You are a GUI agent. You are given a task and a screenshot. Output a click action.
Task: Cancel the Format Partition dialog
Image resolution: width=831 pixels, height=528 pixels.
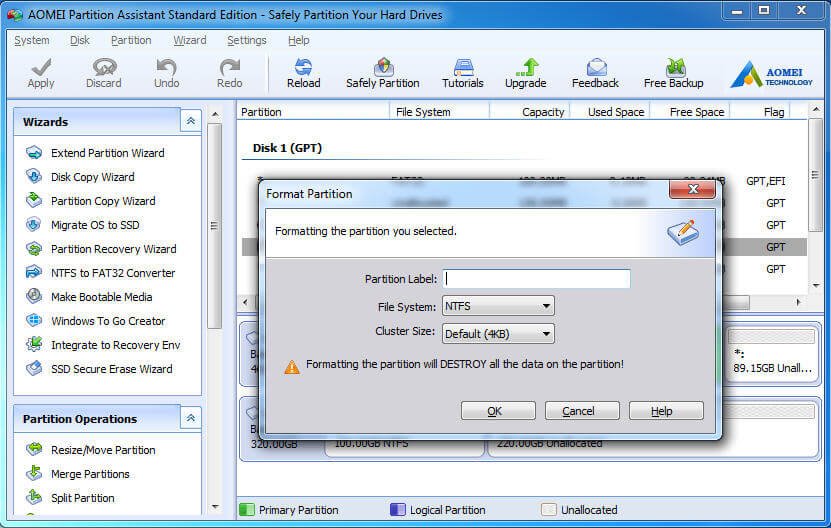582,411
